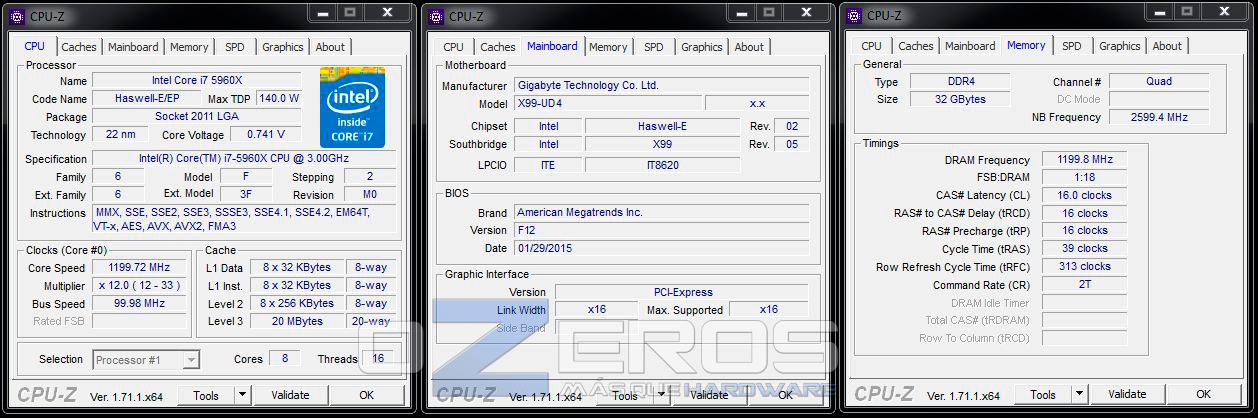Click Bus Speed value 99.98 MHz
Screen dimensions: 1258x418
(139, 304)
